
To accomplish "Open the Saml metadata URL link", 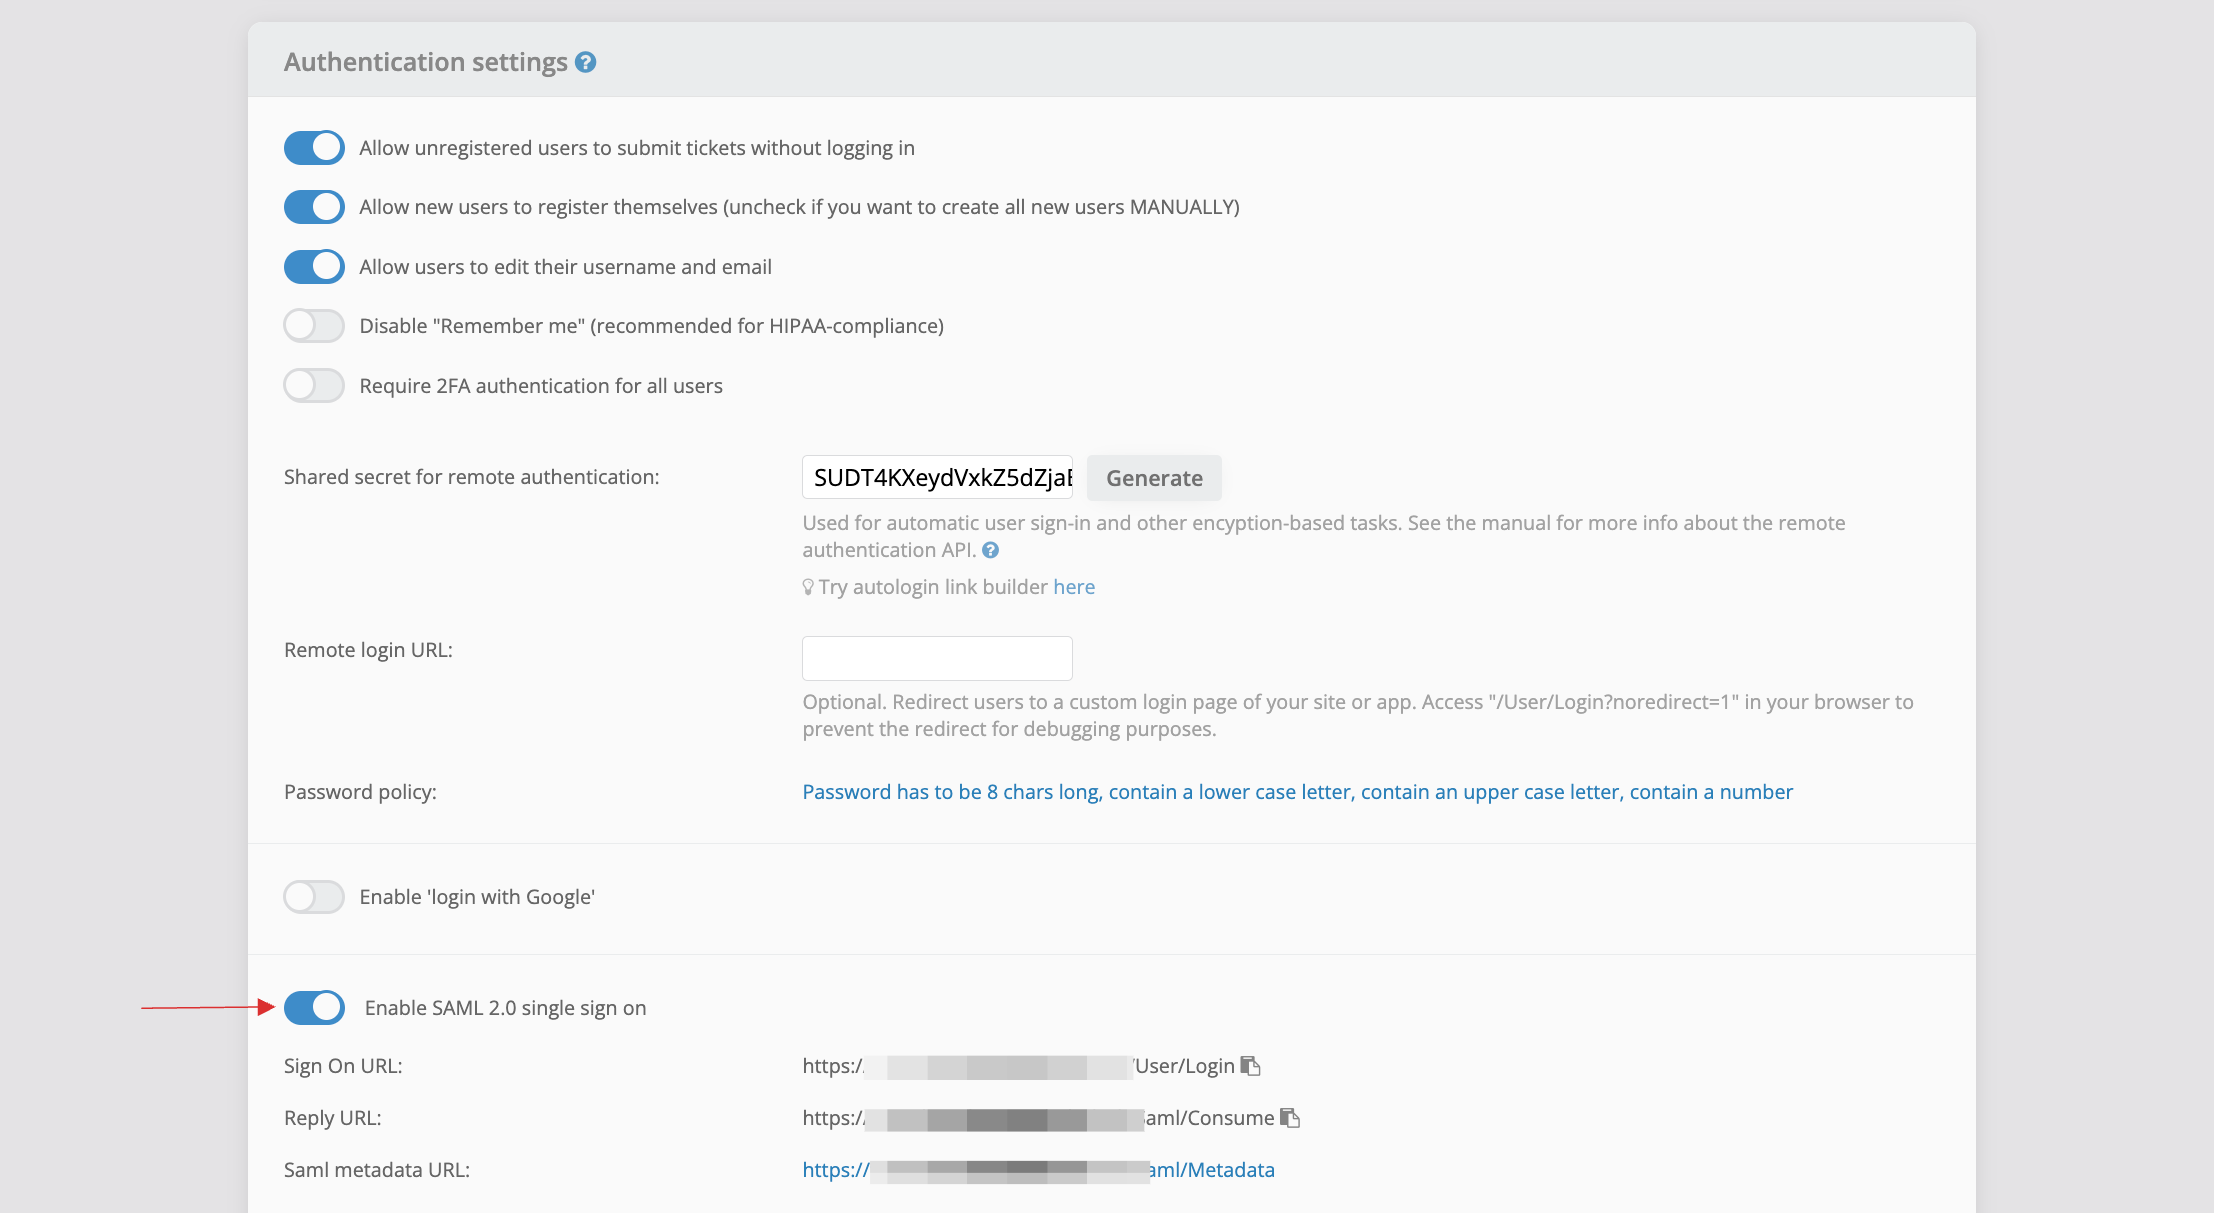I will click(x=1038, y=1170).
